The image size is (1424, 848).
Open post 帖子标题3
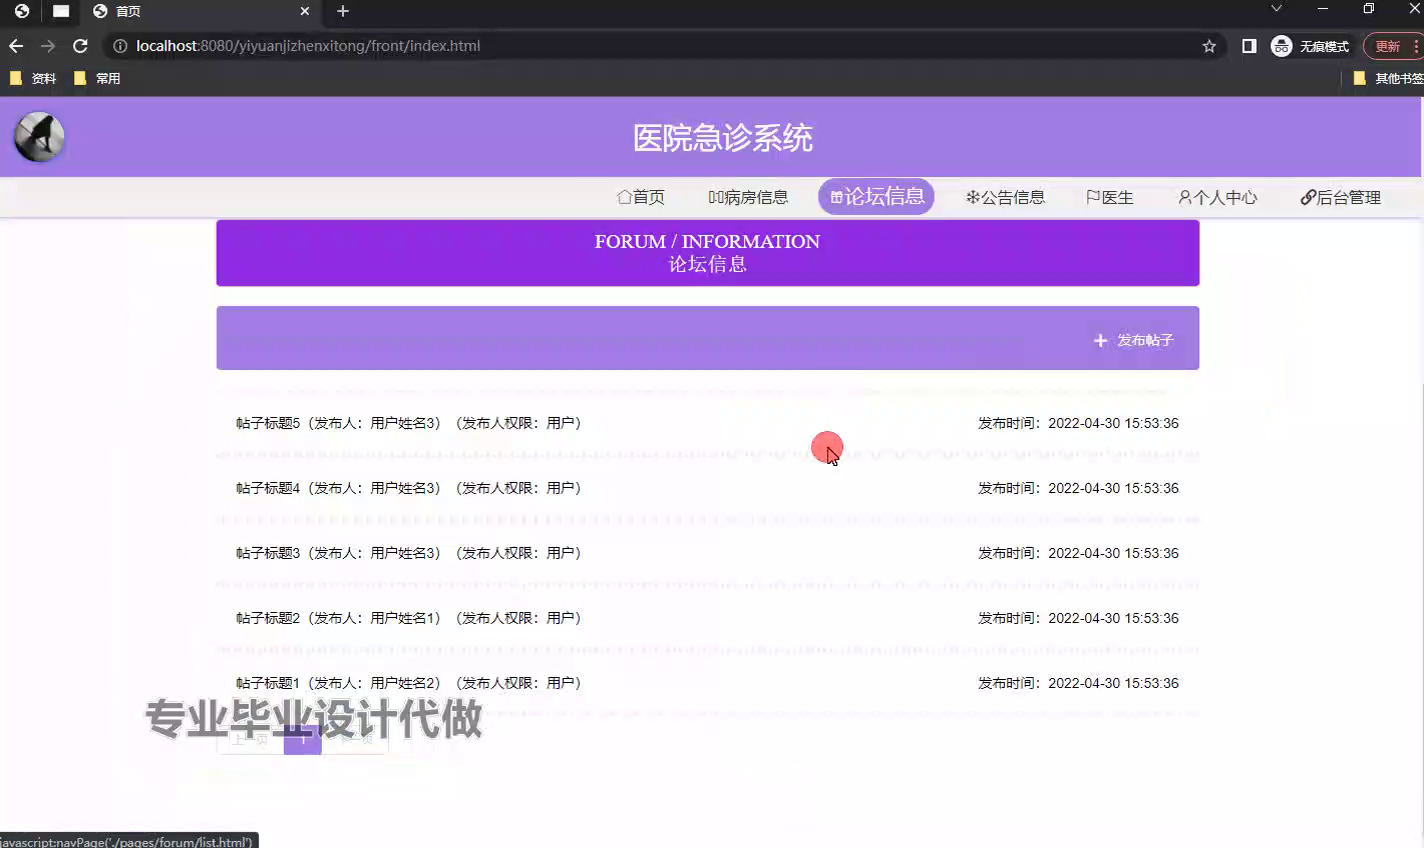(x=707, y=553)
